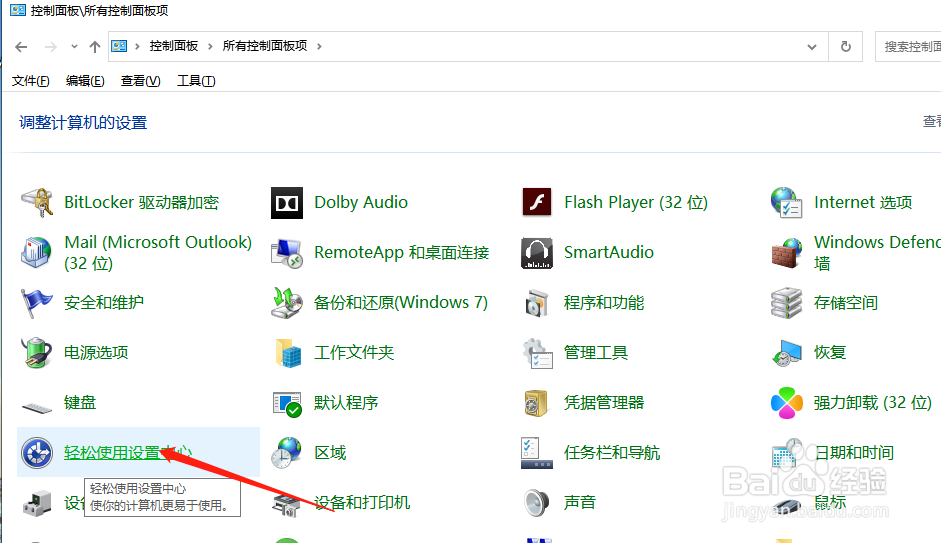Go up one level with up arrow
Image resolution: width=941 pixels, height=543 pixels.
[95, 47]
